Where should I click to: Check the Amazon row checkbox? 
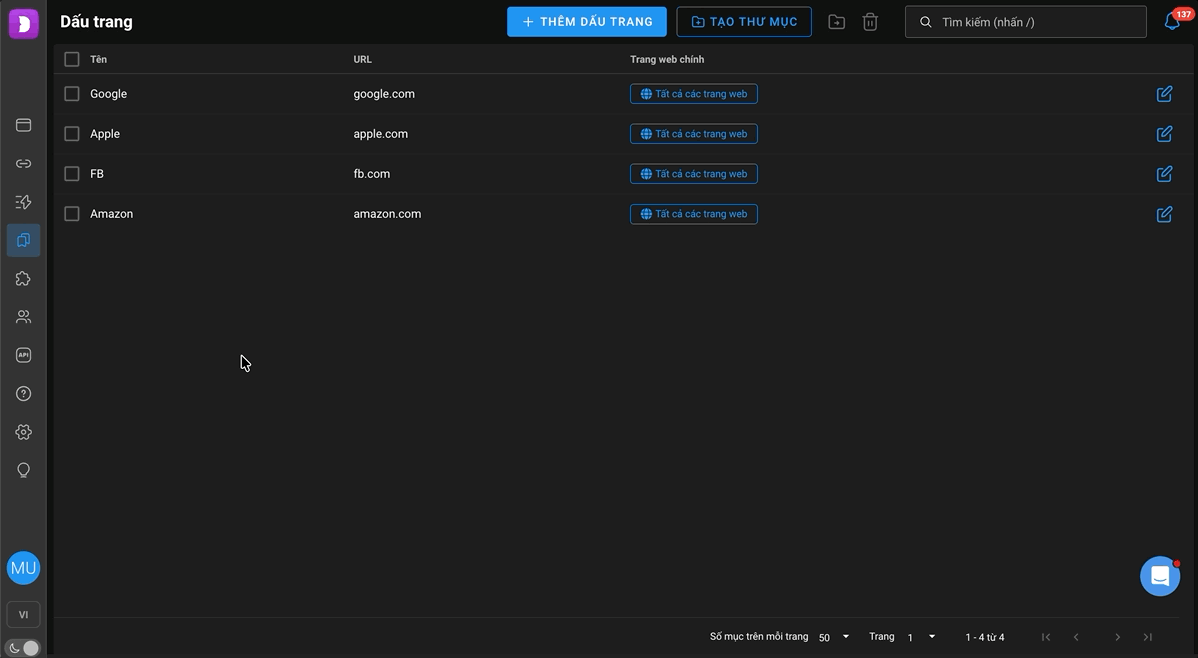click(72, 214)
